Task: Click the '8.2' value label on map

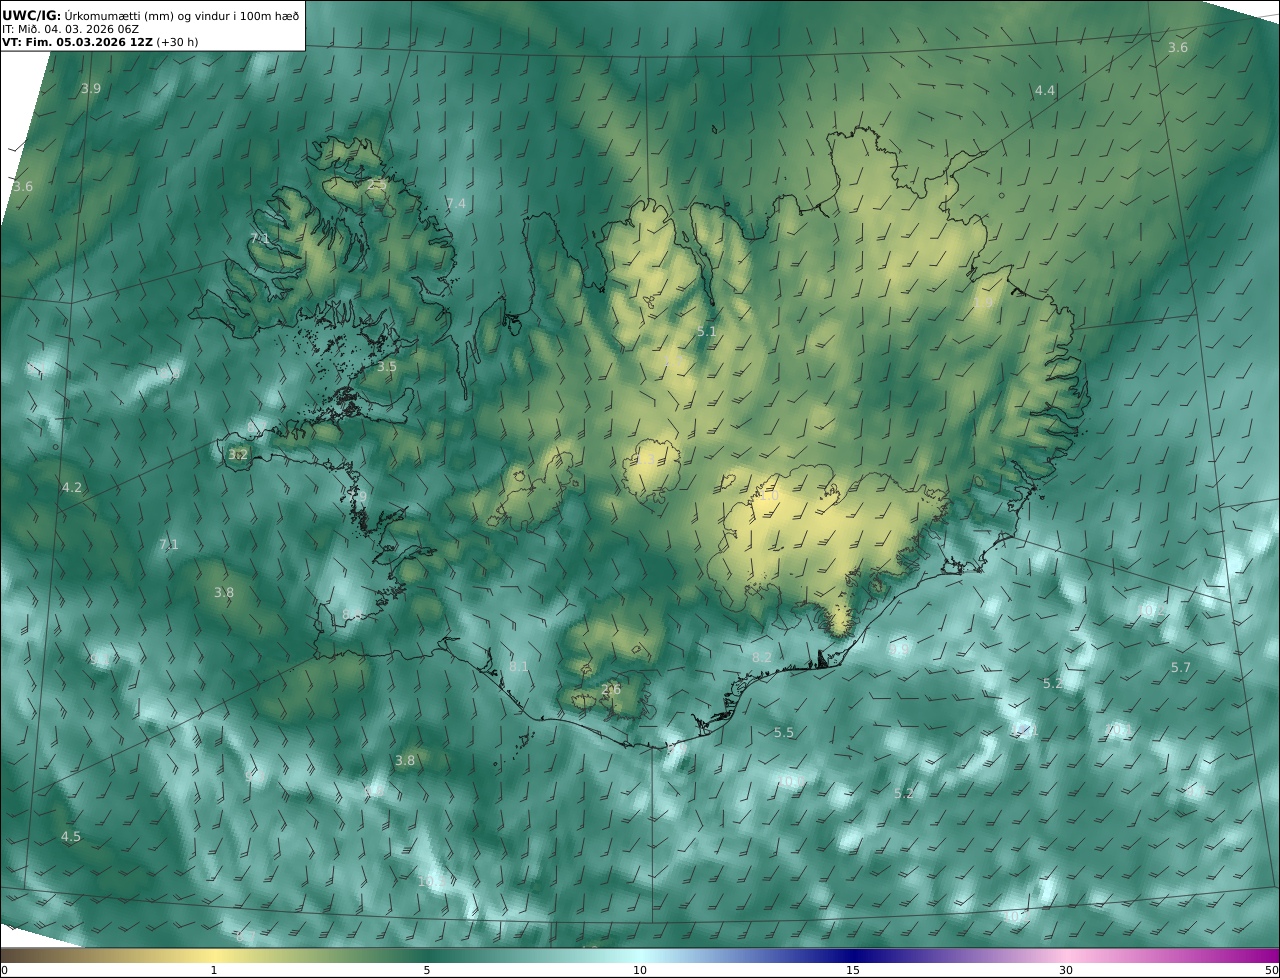Action: tap(761, 658)
